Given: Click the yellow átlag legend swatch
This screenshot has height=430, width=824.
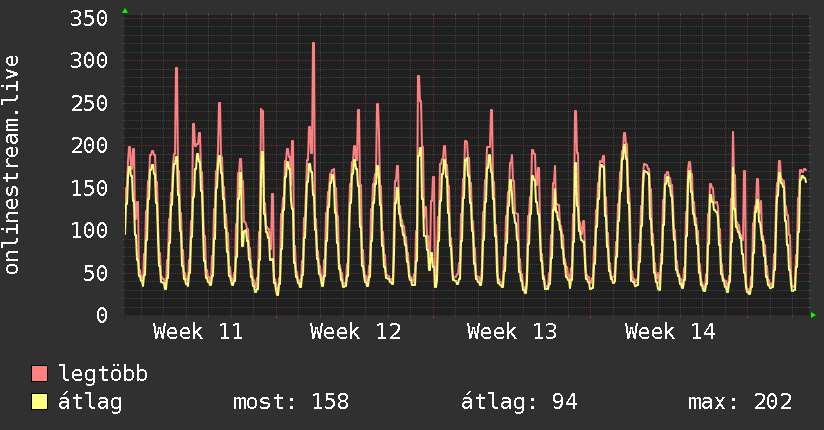Looking at the screenshot, I should (x=39, y=402).
